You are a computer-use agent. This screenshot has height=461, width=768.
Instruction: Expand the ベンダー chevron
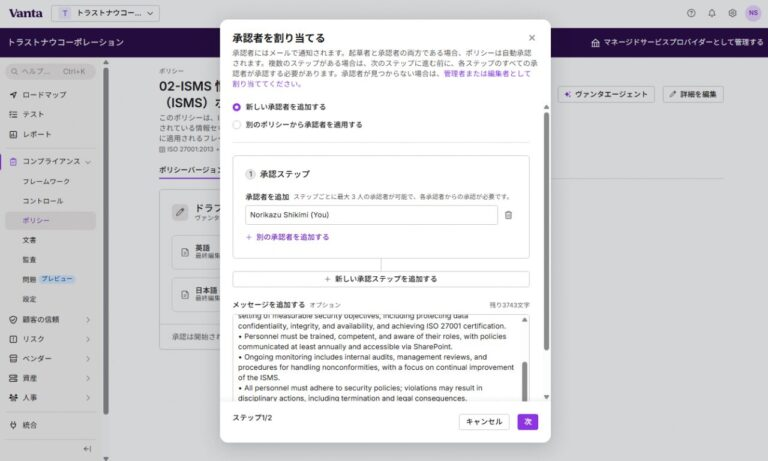point(88,359)
